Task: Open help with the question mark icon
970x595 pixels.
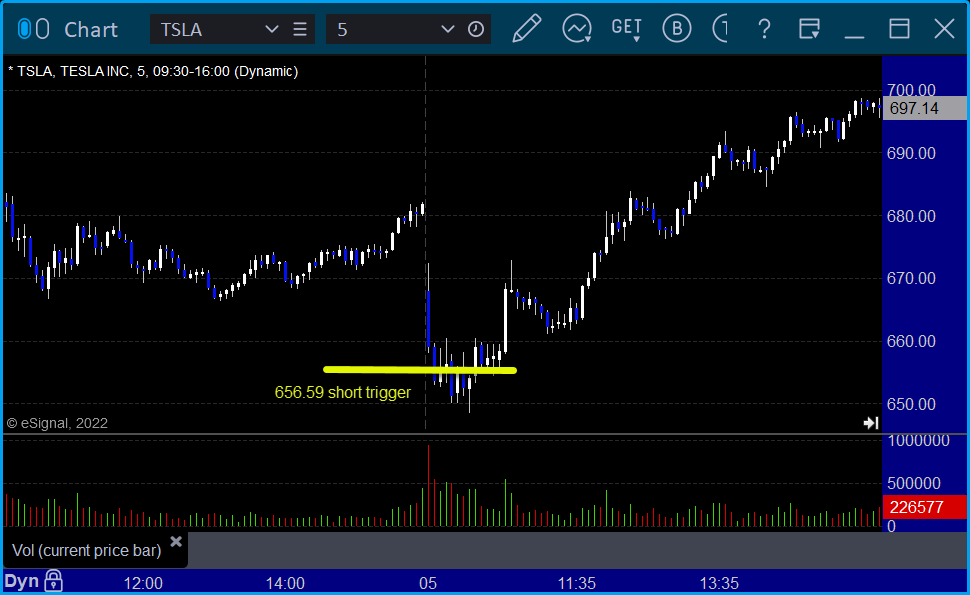Action: pos(764,28)
